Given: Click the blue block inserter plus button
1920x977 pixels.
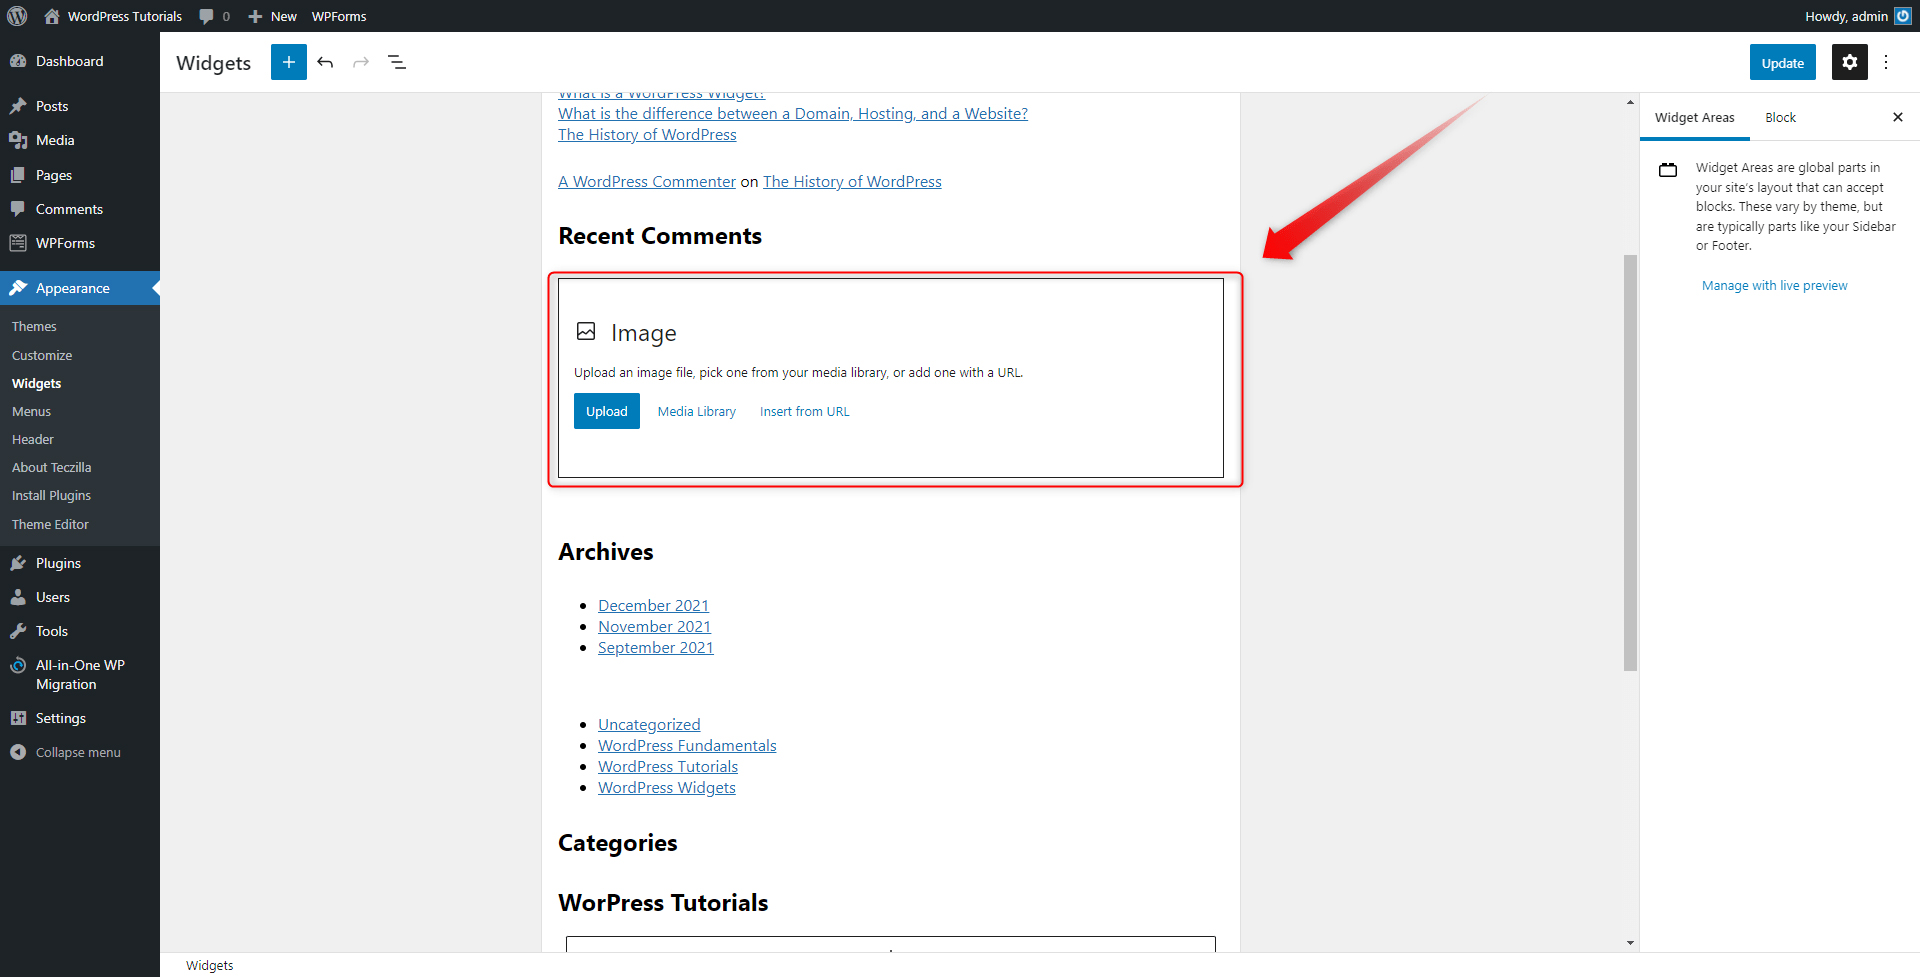Looking at the screenshot, I should coord(289,62).
